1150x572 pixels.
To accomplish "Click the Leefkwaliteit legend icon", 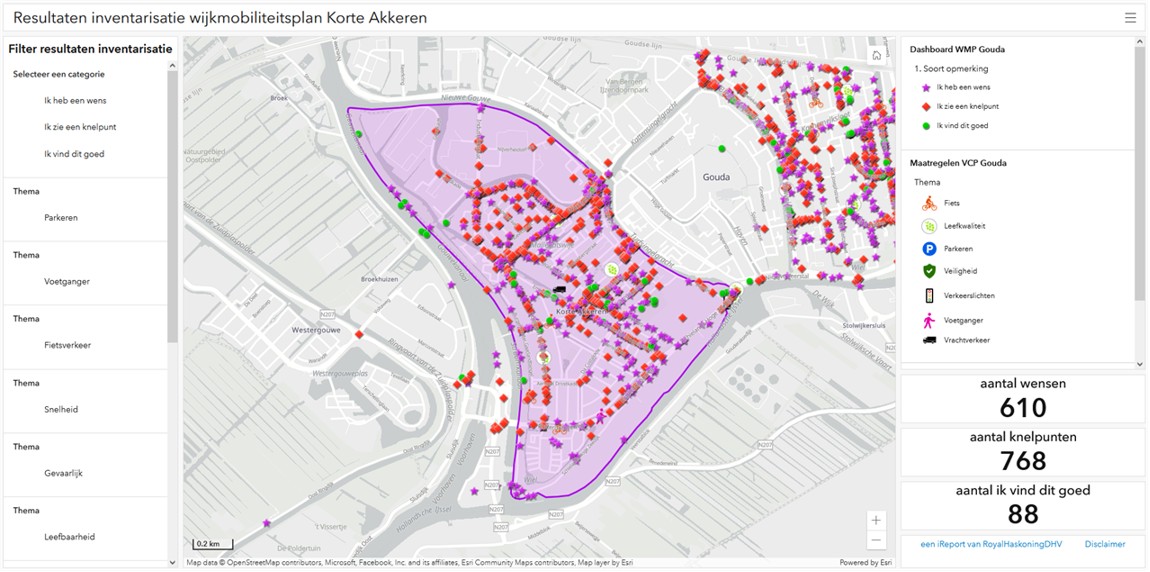I will (x=929, y=226).
